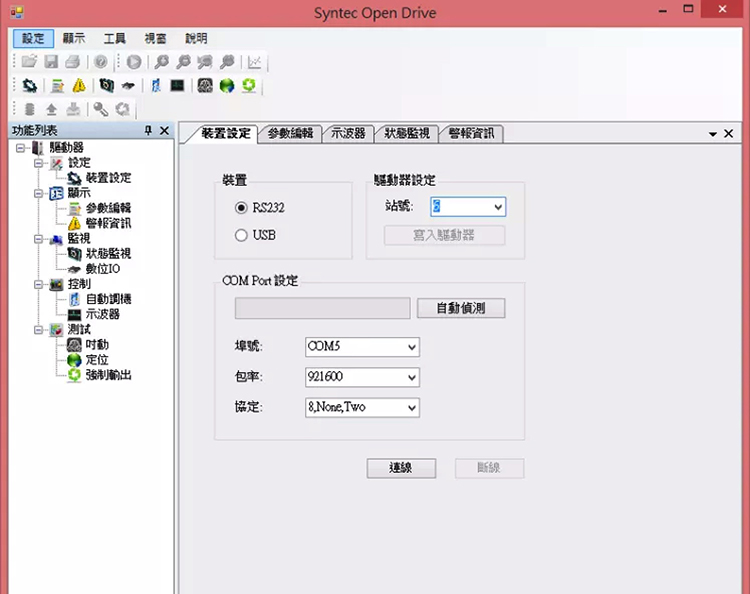The image size is (750, 594).
Task: Select 強制輸出 in the function tree
Action: point(108,375)
